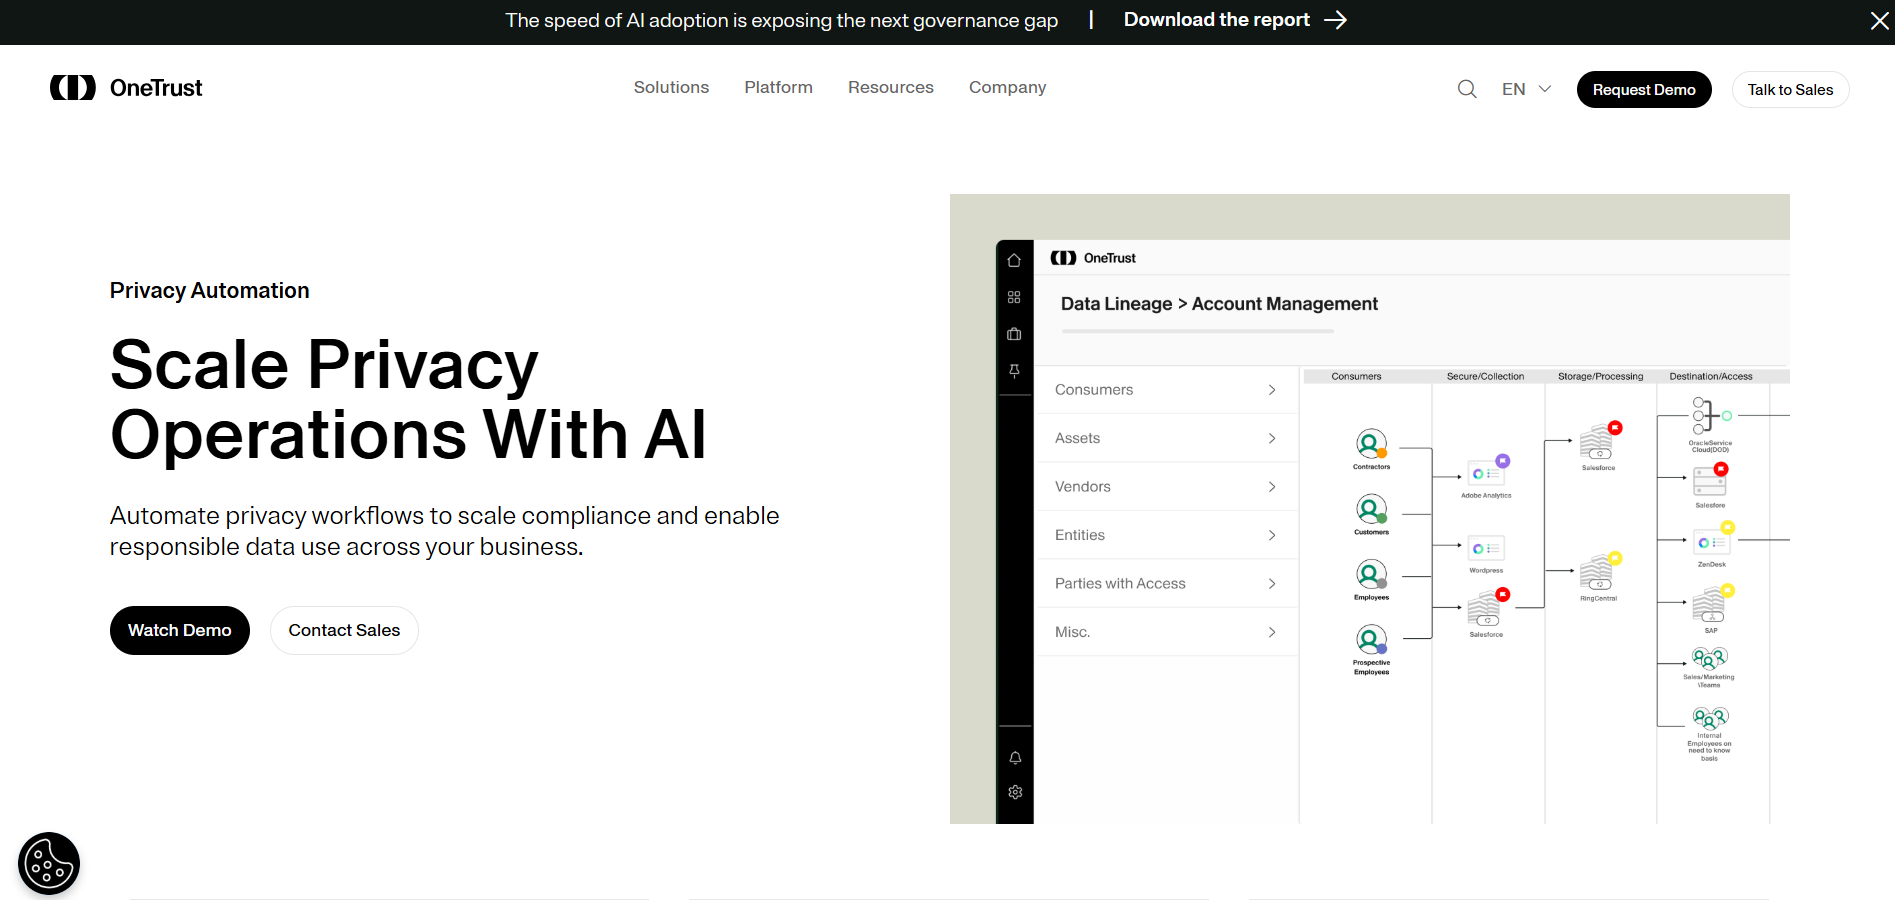Click the Sales/Marketing Teams group icon
Screen dimensions: 1895x900
pos(1709,658)
